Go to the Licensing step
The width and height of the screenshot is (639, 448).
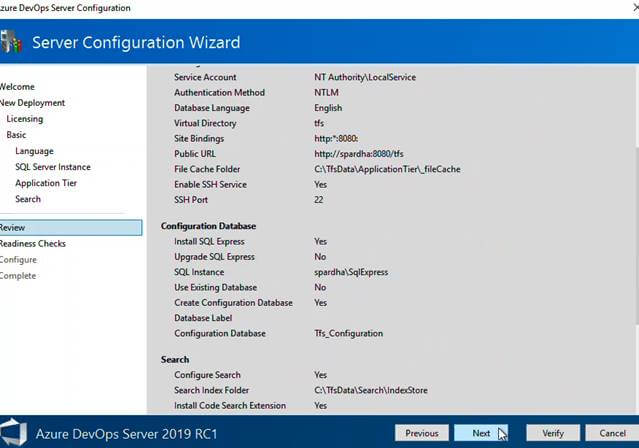point(24,119)
